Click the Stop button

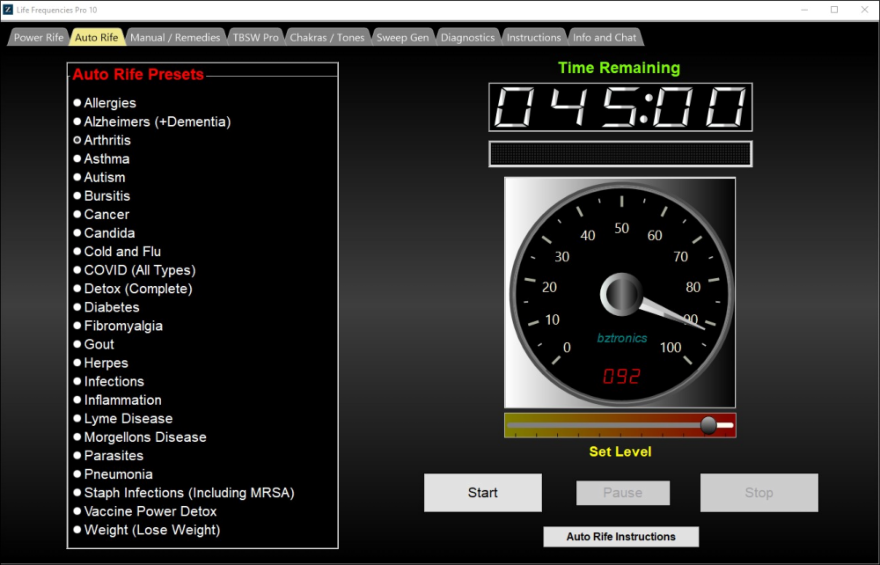tap(758, 493)
